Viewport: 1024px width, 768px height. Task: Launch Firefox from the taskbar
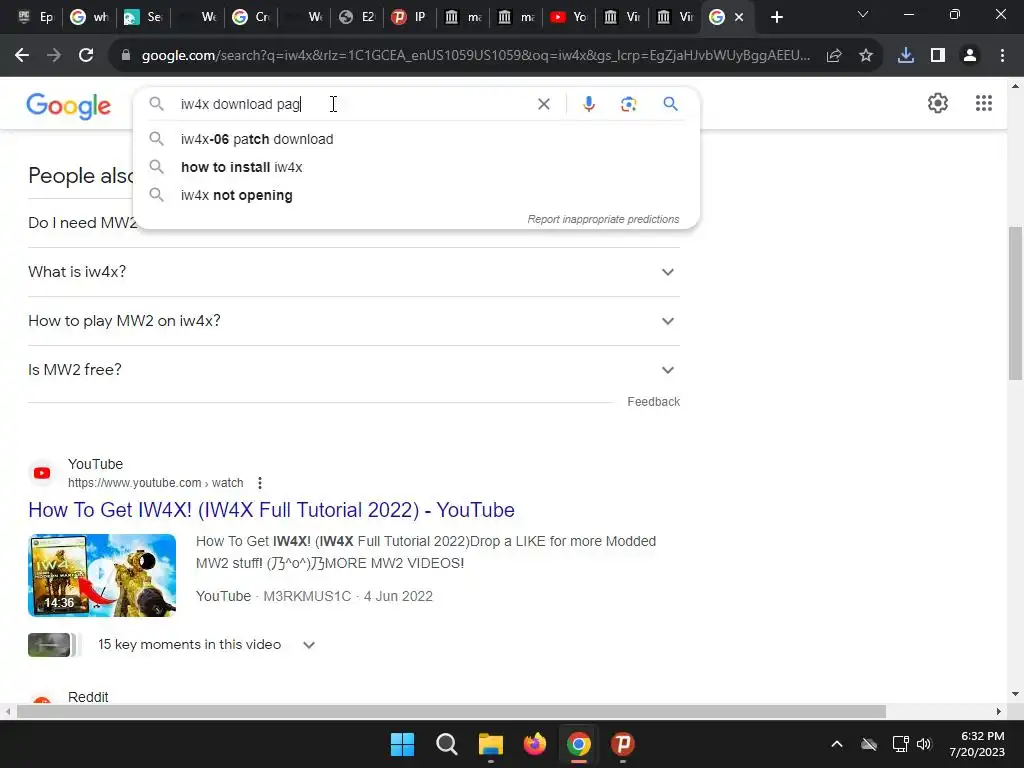pos(535,744)
